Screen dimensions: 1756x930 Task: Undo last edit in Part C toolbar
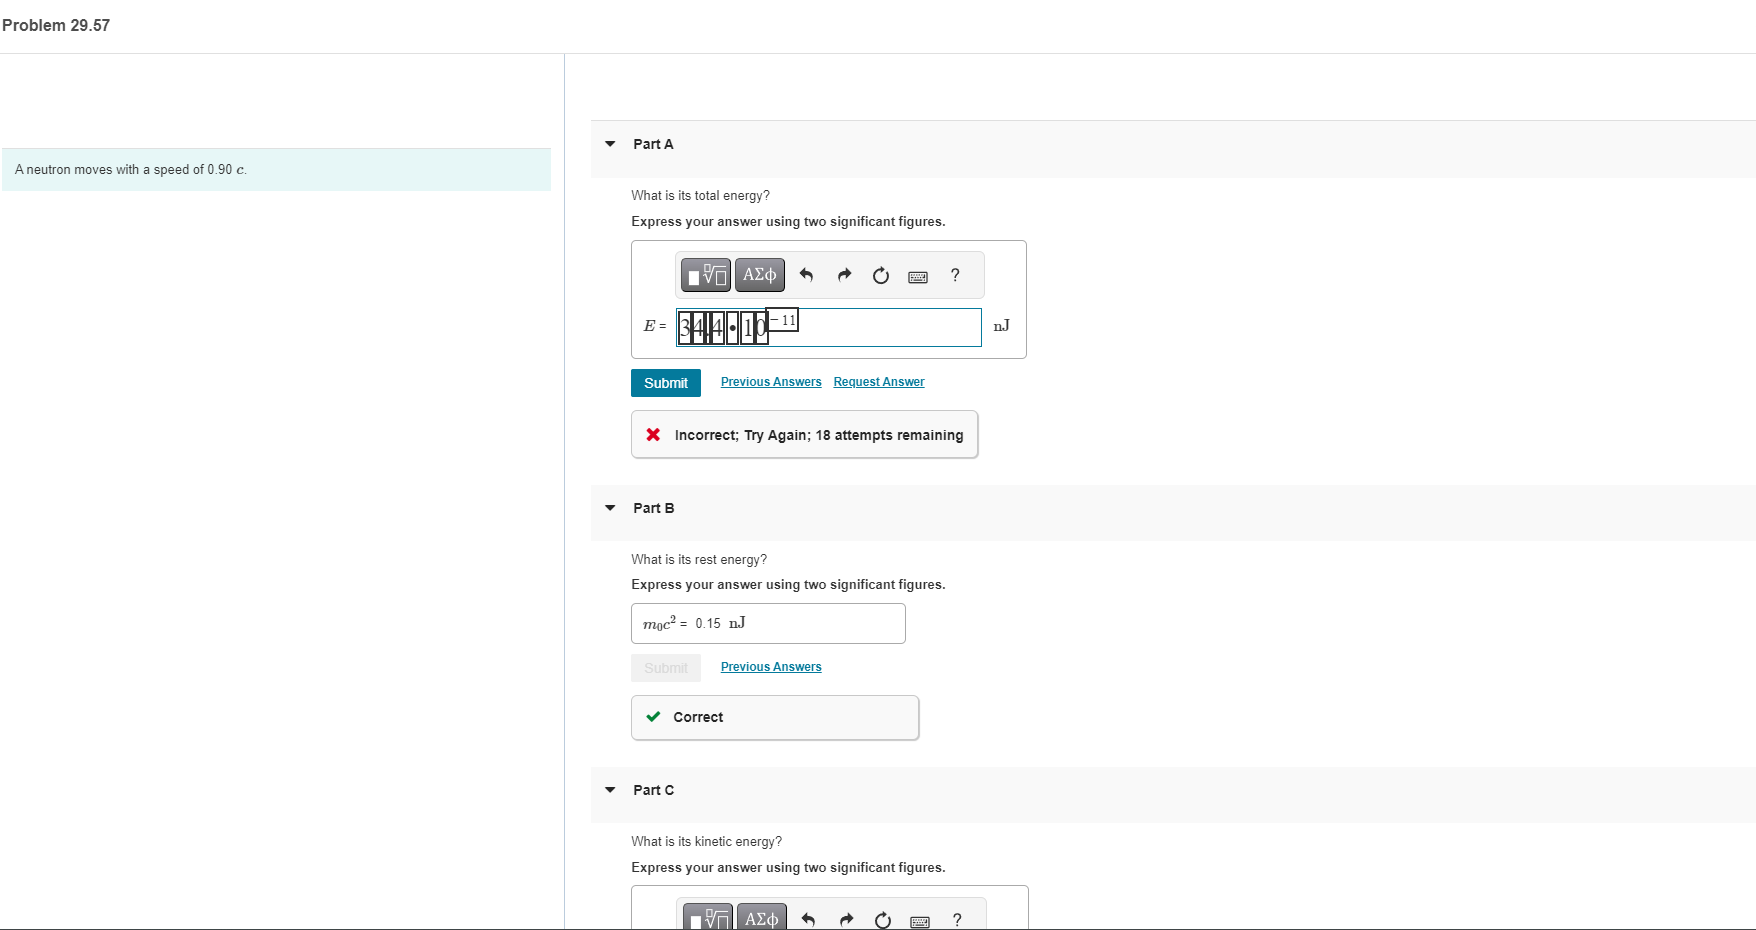click(809, 920)
